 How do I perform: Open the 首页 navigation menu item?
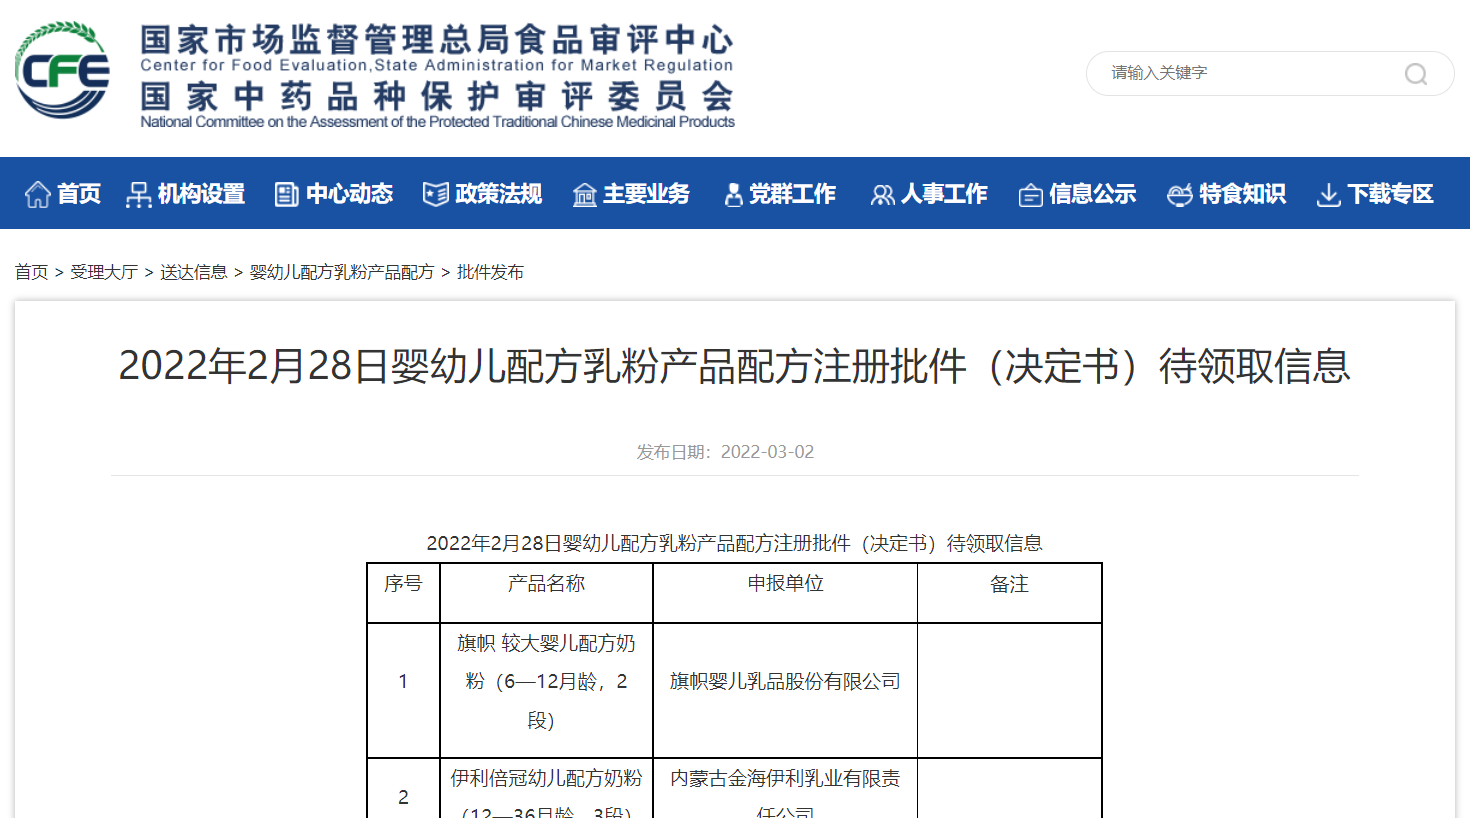click(x=79, y=193)
